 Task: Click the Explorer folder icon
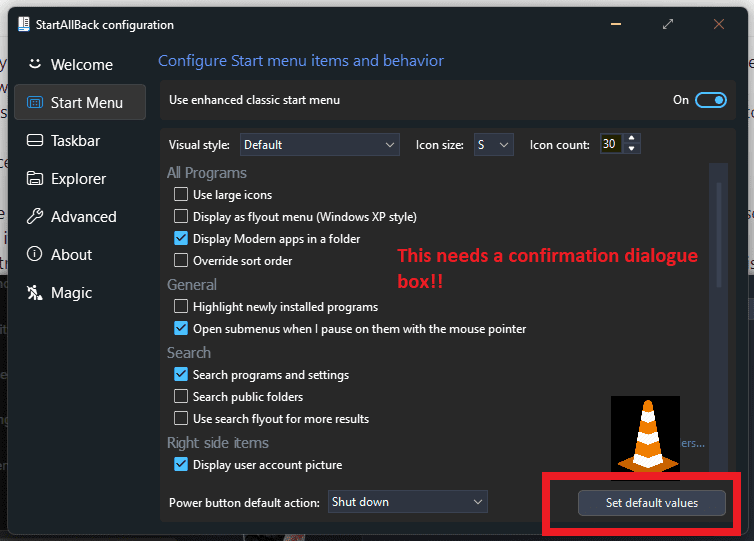[35, 178]
